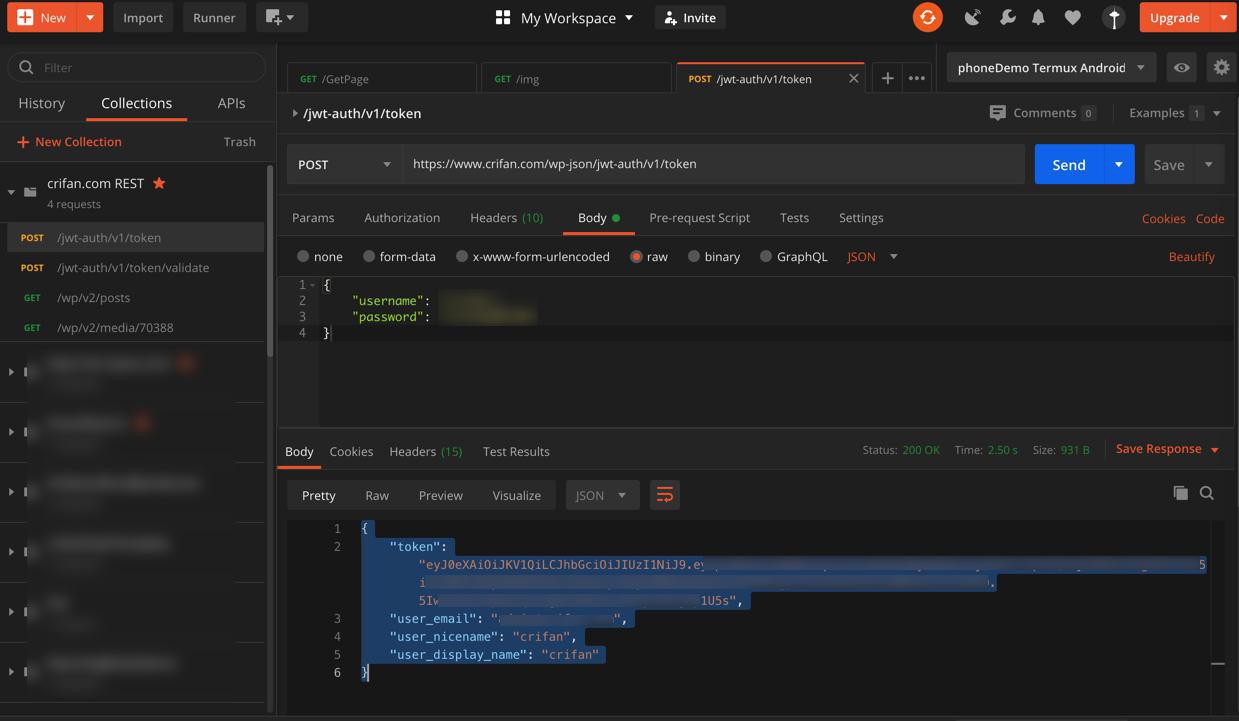Open the response Cookies tab
Screen dimensions: 1239x721
coord(351,451)
